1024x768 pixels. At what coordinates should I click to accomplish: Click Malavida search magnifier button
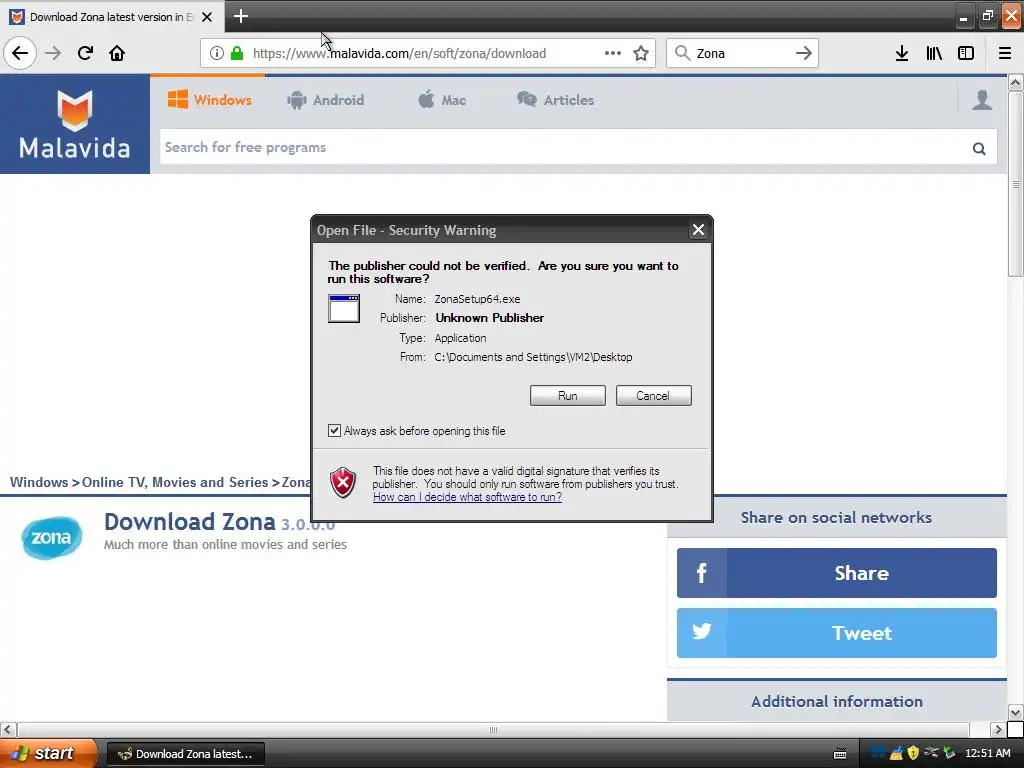click(979, 148)
